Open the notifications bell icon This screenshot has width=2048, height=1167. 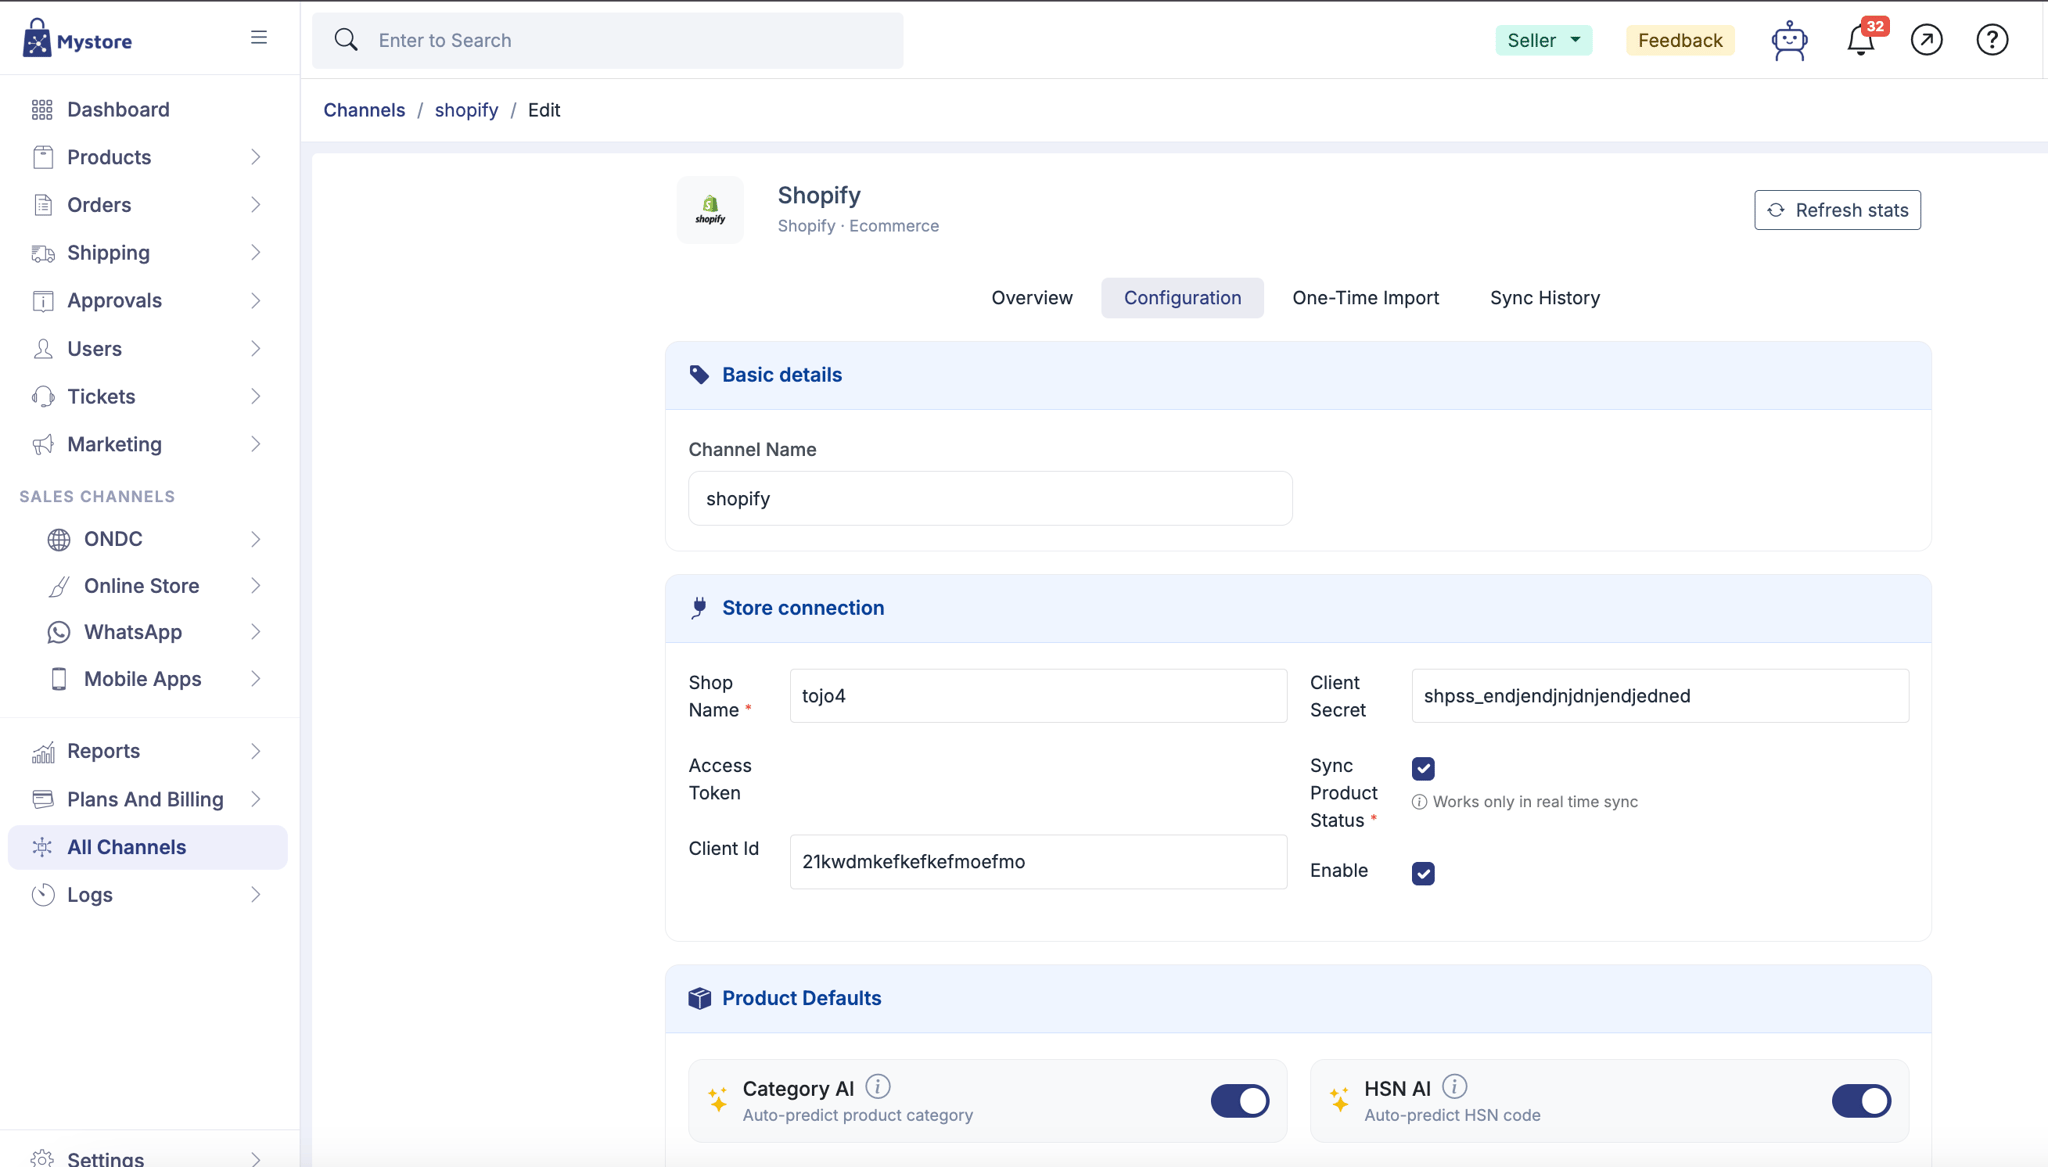click(1861, 40)
